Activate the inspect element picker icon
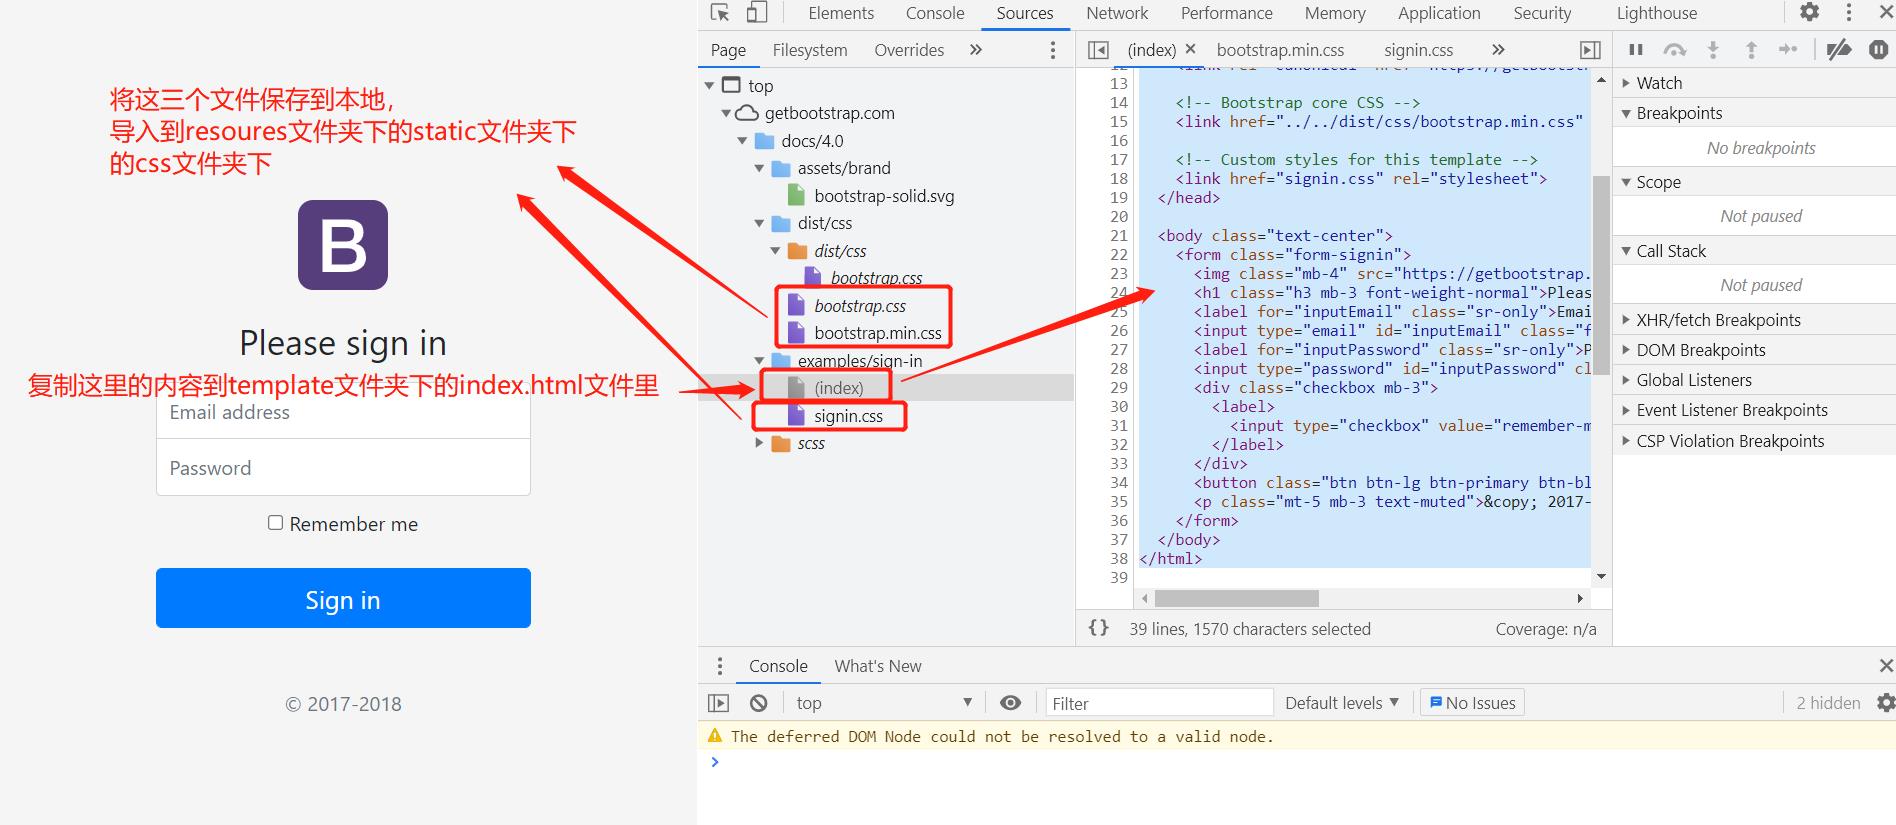Screen dimensions: 1896x825 click(x=720, y=13)
